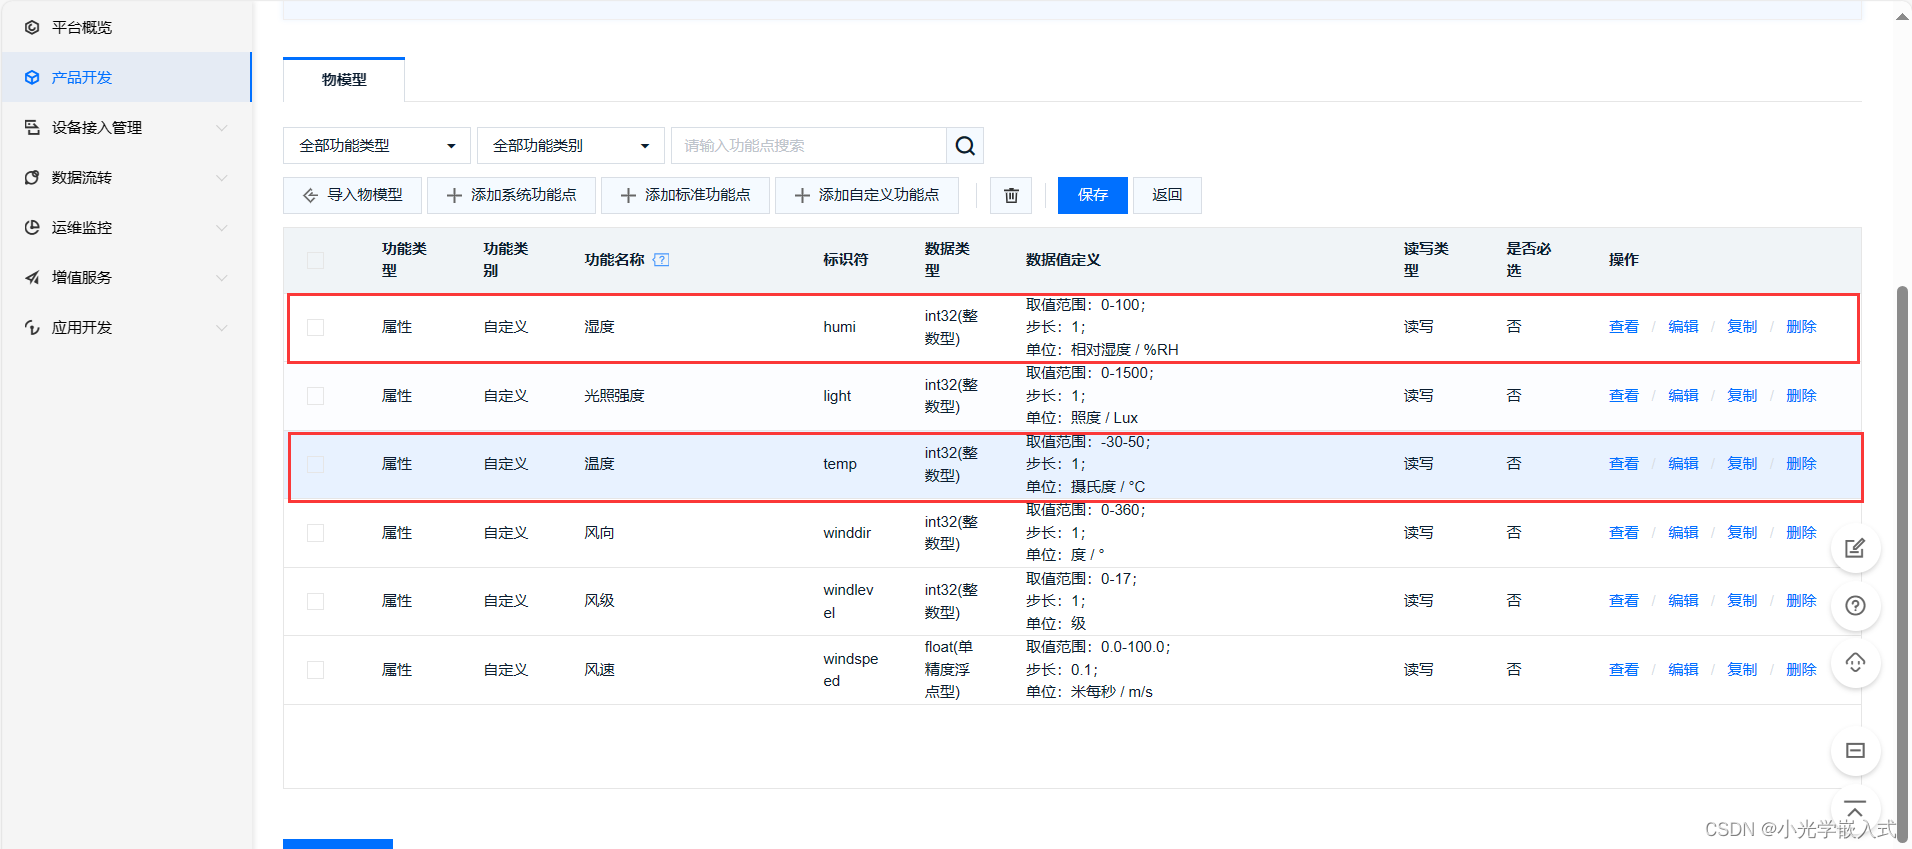
Task: Click 复制 link in temp row
Action: pyautogui.click(x=1742, y=464)
